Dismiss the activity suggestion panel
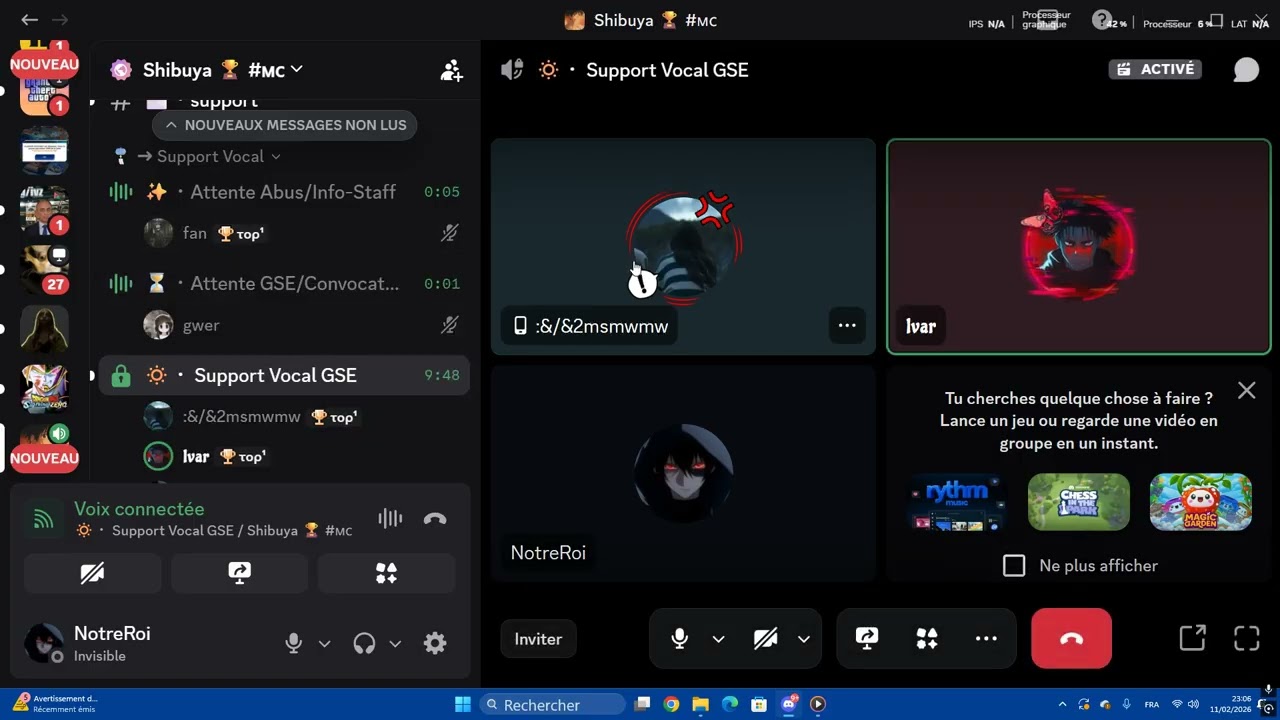Viewport: 1280px width, 720px height. click(1246, 390)
